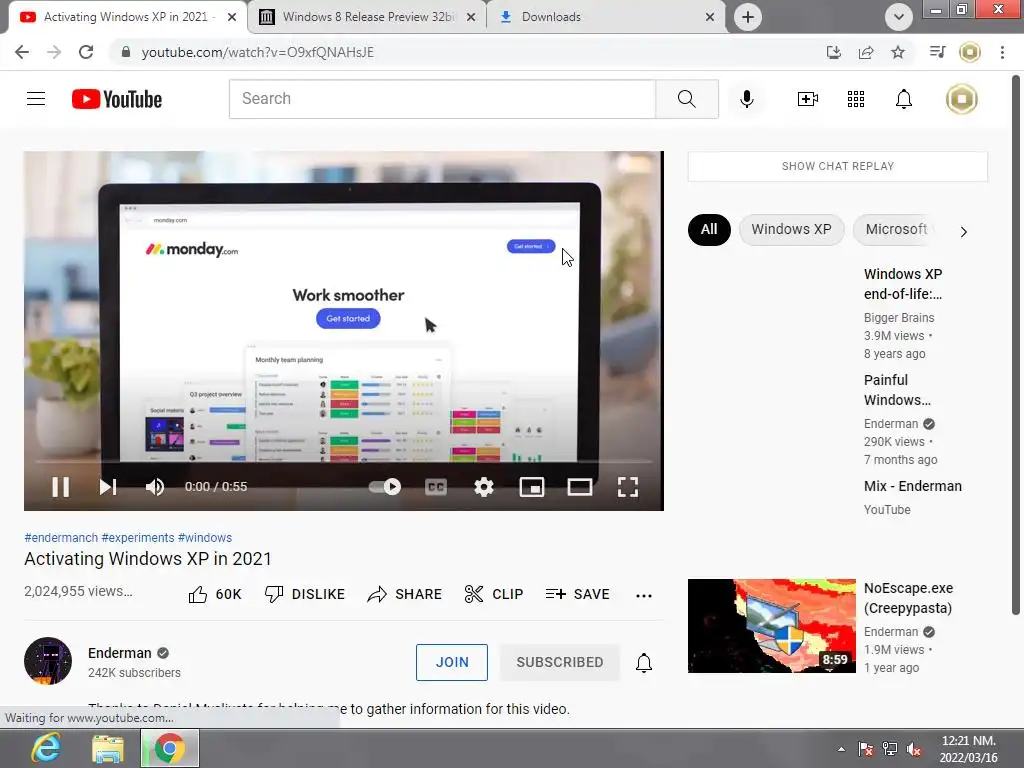This screenshot has width=1024, height=768.
Task: Click SHOW CHAT REPLAY
Action: click(x=837, y=166)
